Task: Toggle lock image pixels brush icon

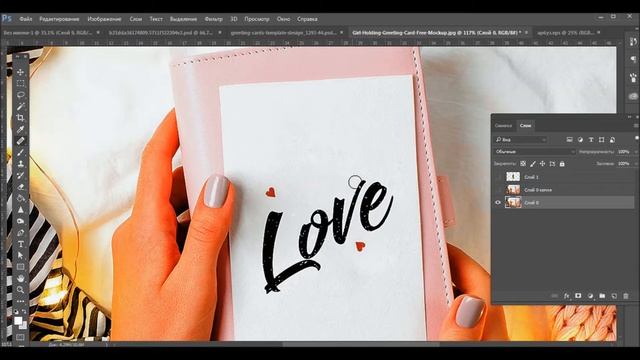Action: click(533, 164)
